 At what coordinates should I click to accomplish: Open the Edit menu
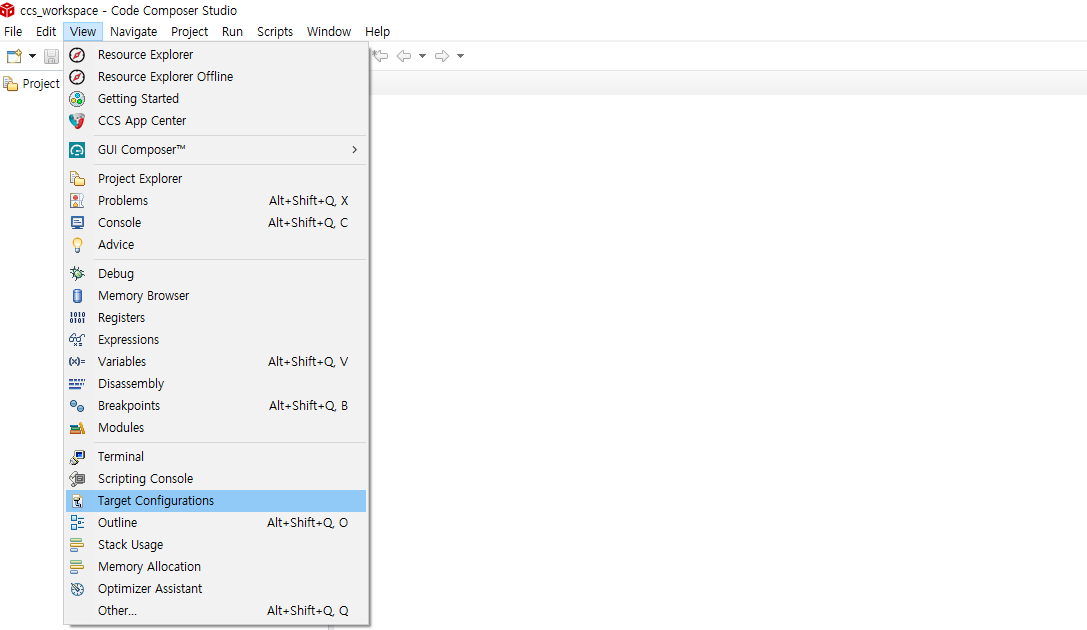point(46,32)
